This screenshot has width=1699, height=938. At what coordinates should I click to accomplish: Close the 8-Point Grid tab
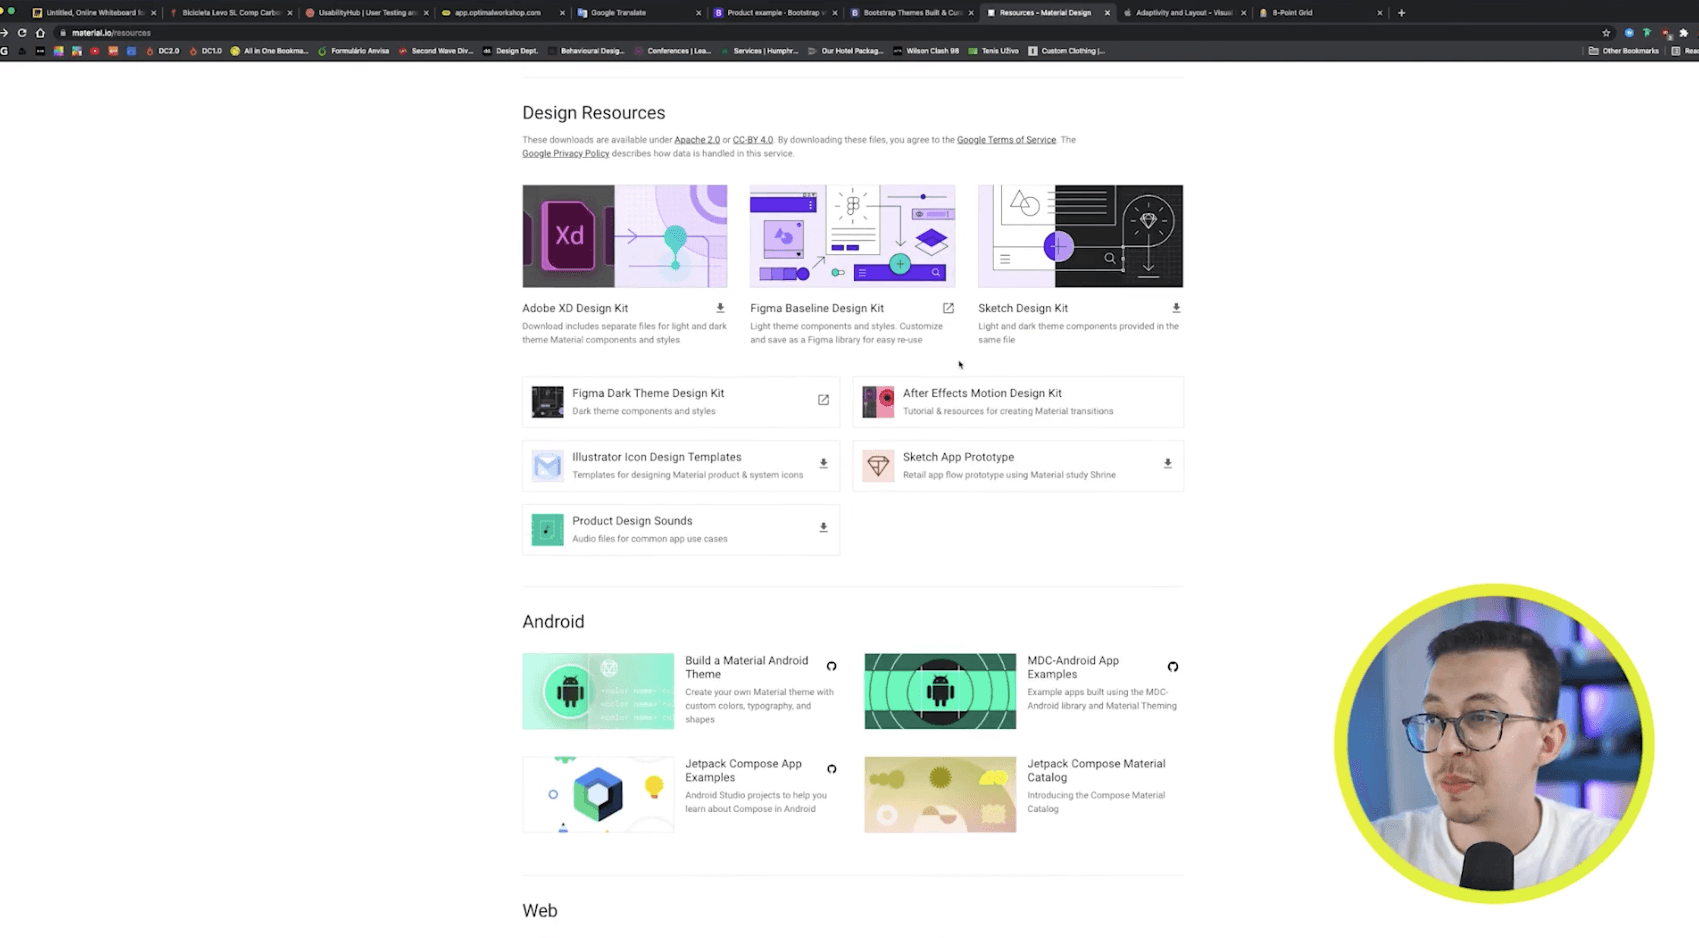pyautogui.click(x=1379, y=13)
